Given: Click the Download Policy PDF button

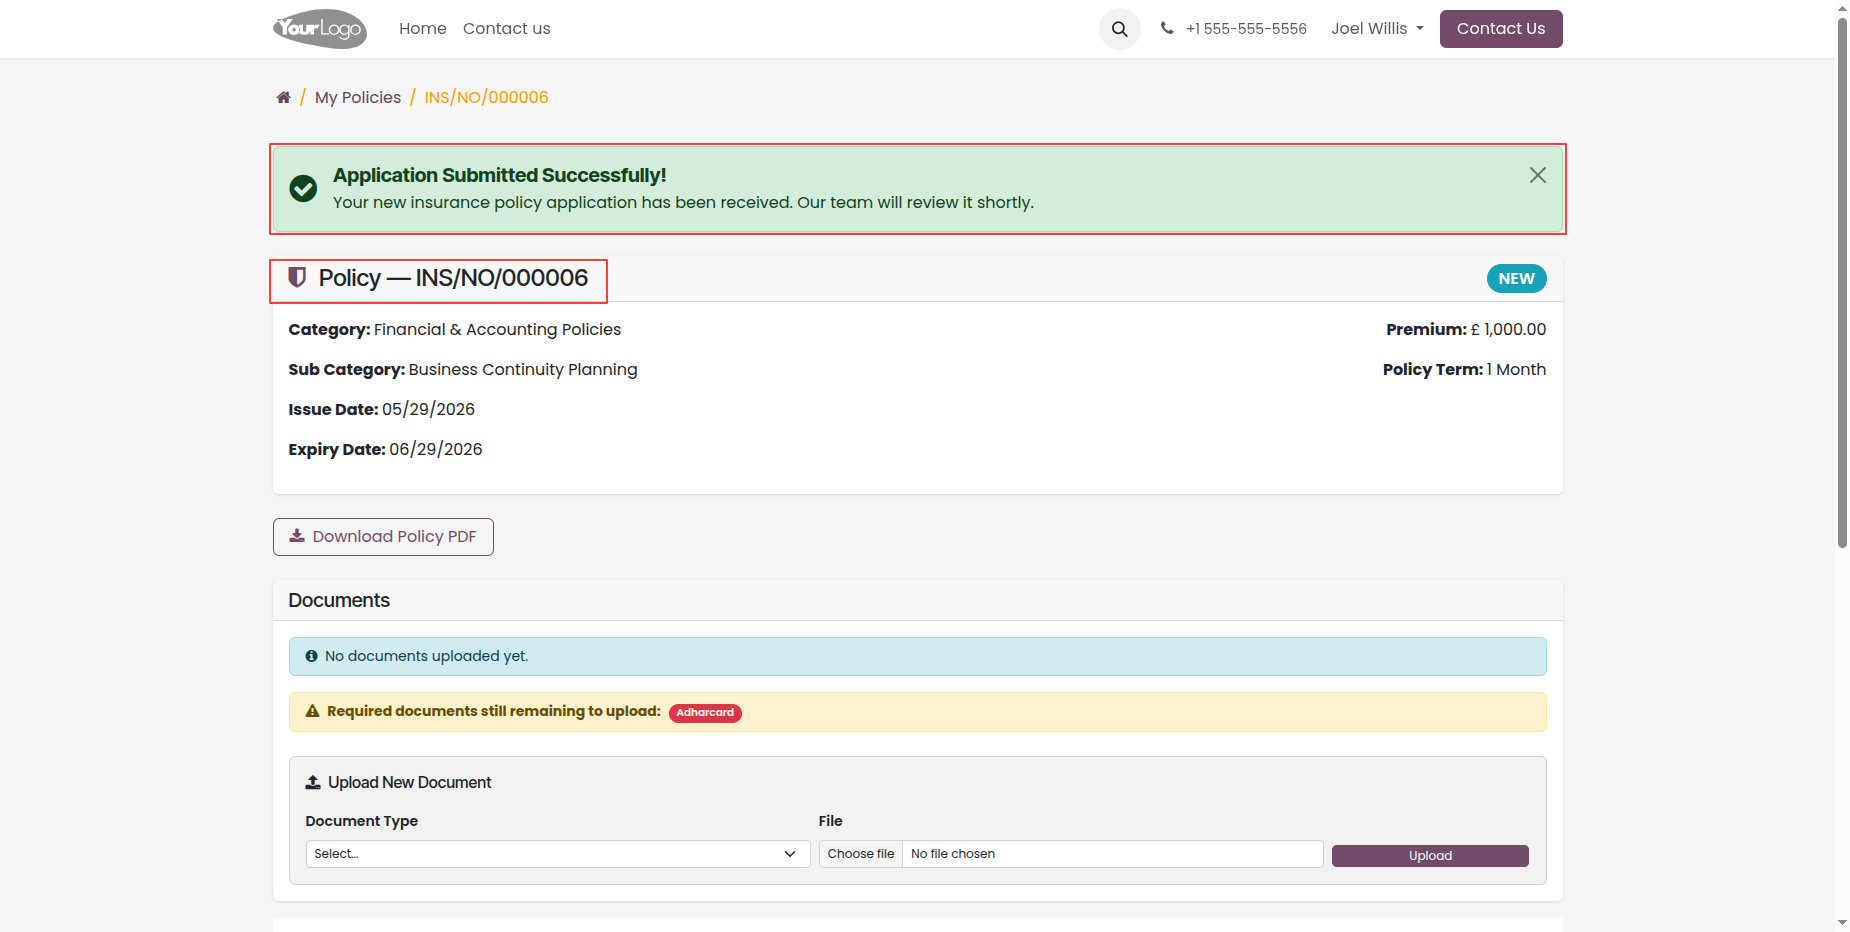Looking at the screenshot, I should coord(383,537).
